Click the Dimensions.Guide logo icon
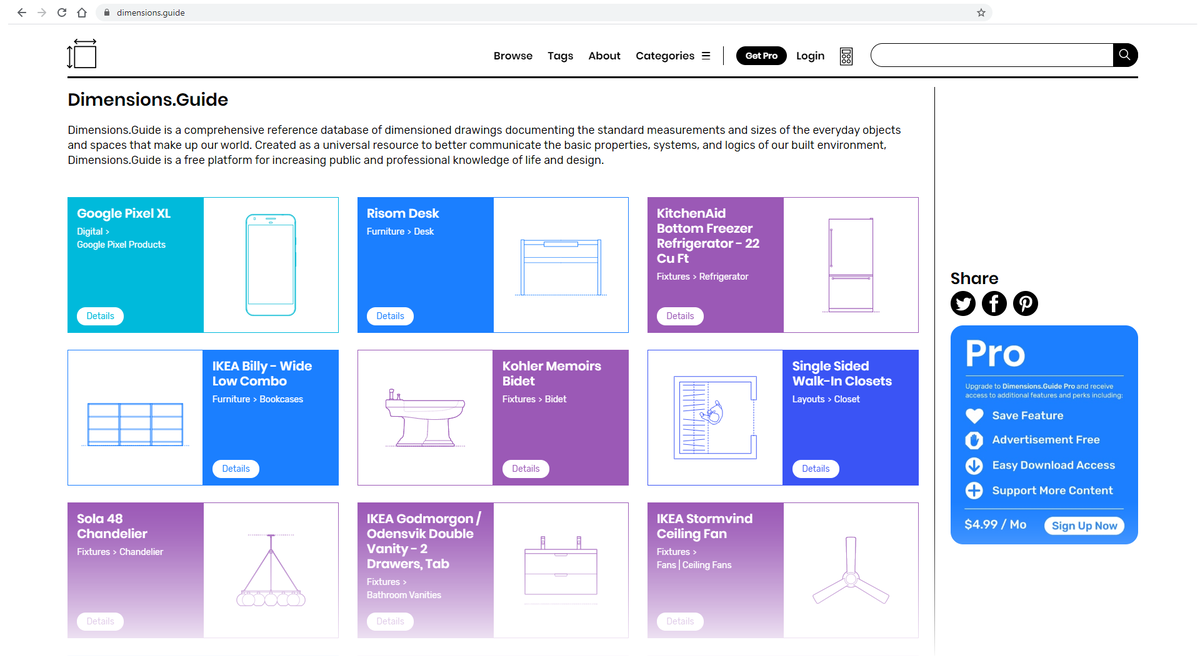 point(82,54)
